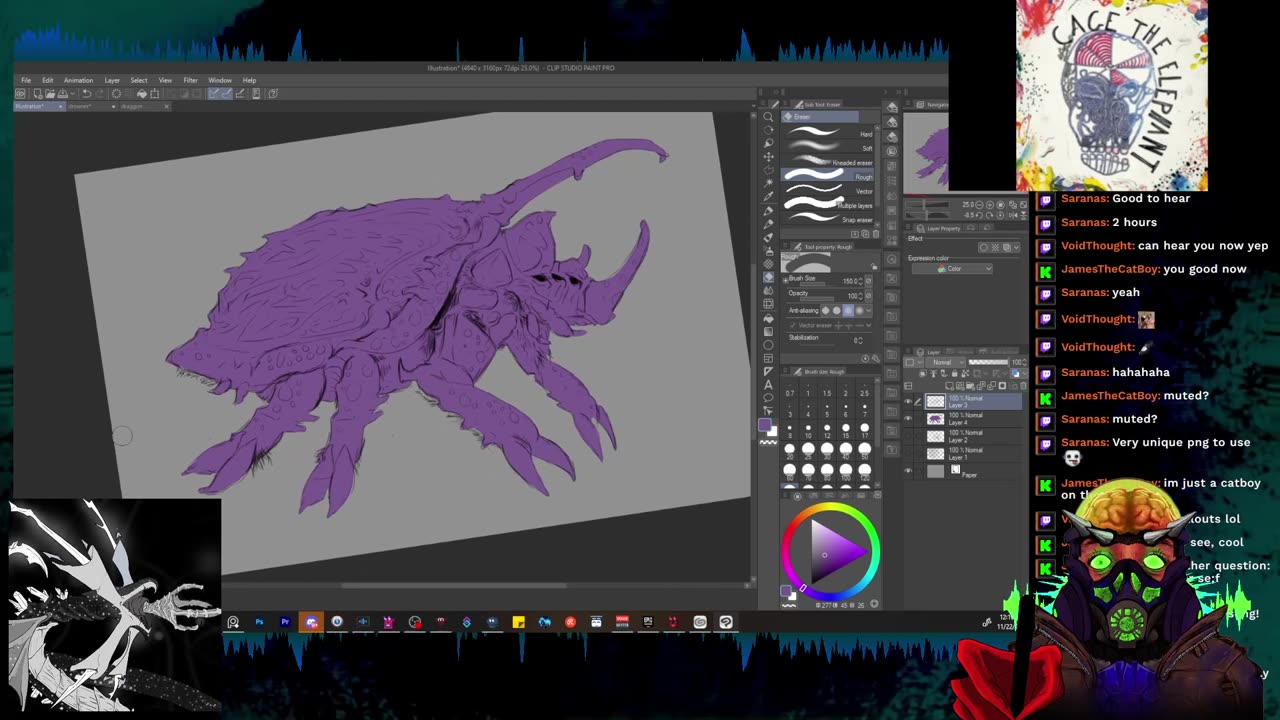This screenshot has width=1280, height=720.
Task: Show Layer 2 via its visibility box
Action: click(x=908, y=435)
